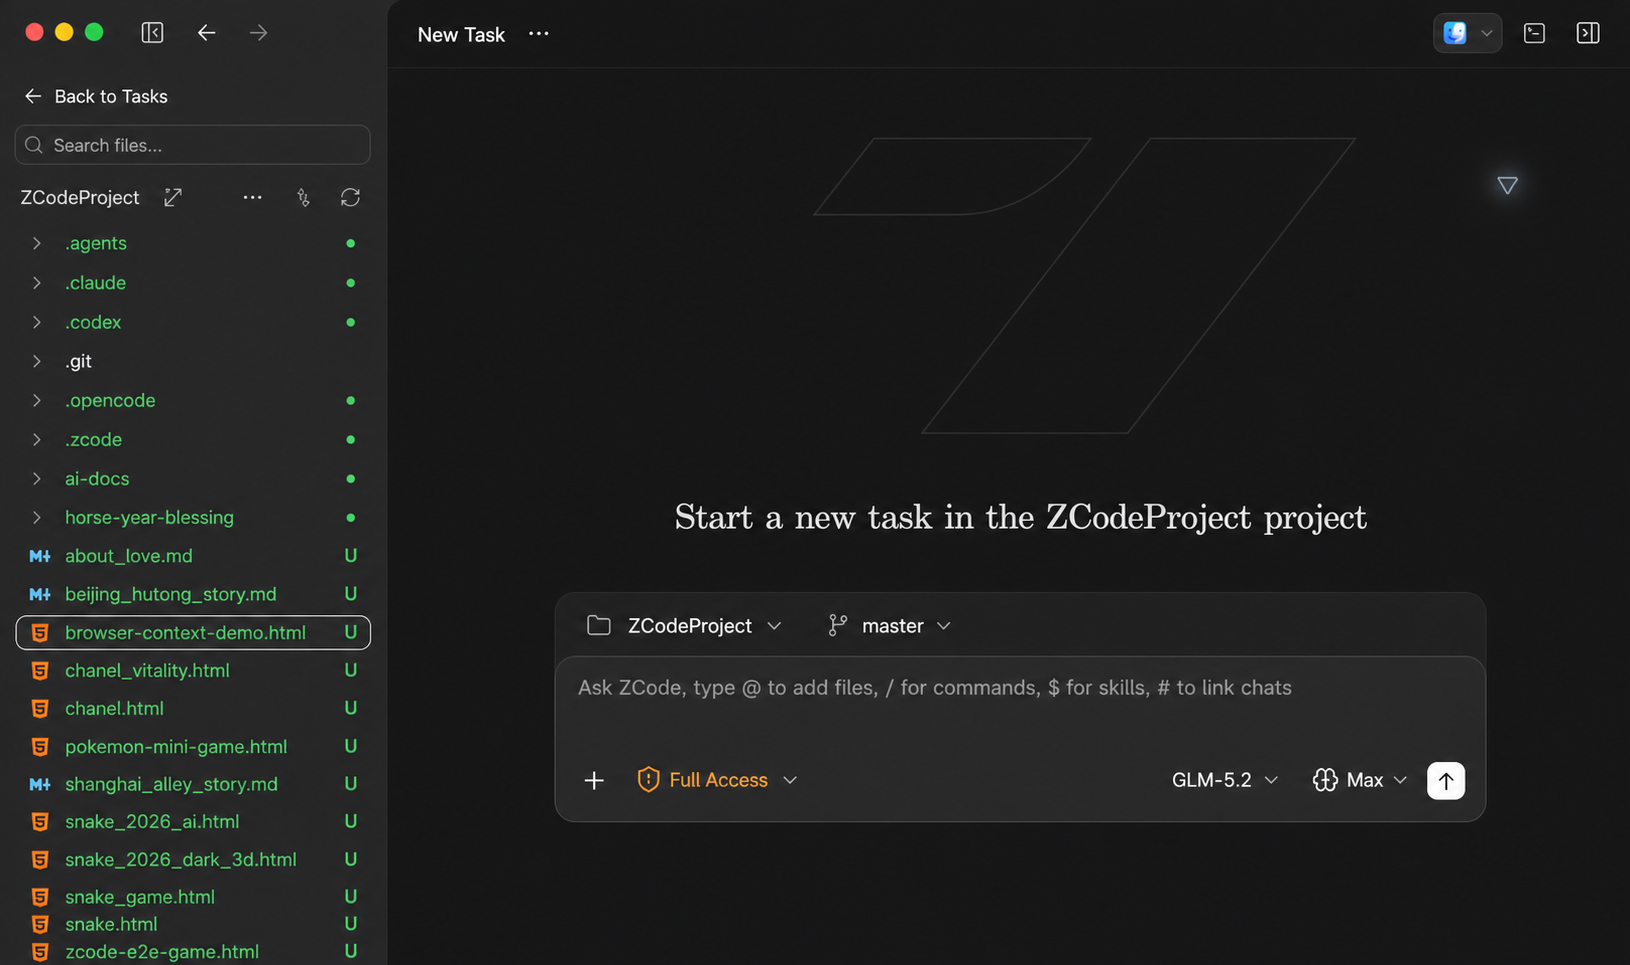Open zcode-e2e-game.html file
Viewport: 1630px width, 965px height.
tap(192, 951)
